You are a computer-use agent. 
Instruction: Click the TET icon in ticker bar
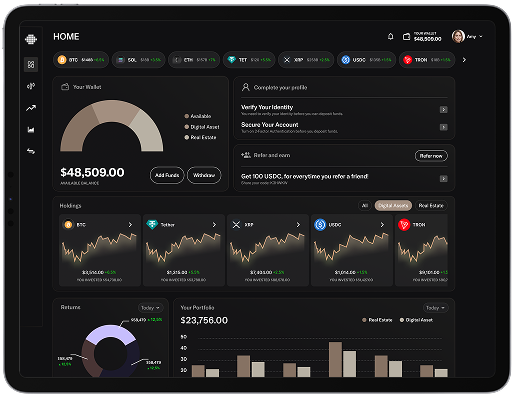[x=232, y=60]
